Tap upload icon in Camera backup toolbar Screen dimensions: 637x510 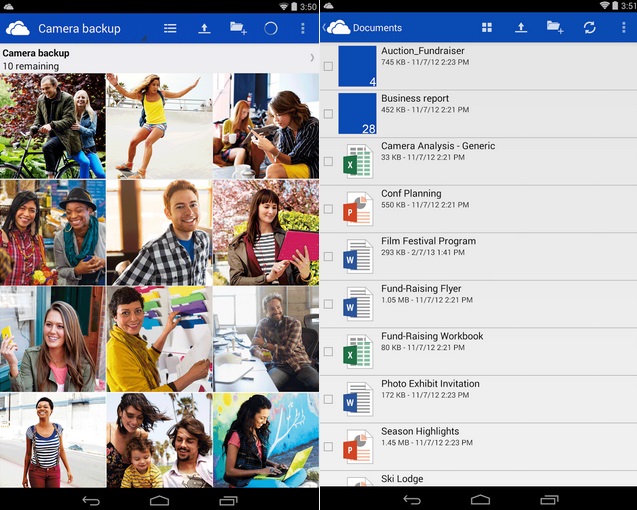click(204, 28)
